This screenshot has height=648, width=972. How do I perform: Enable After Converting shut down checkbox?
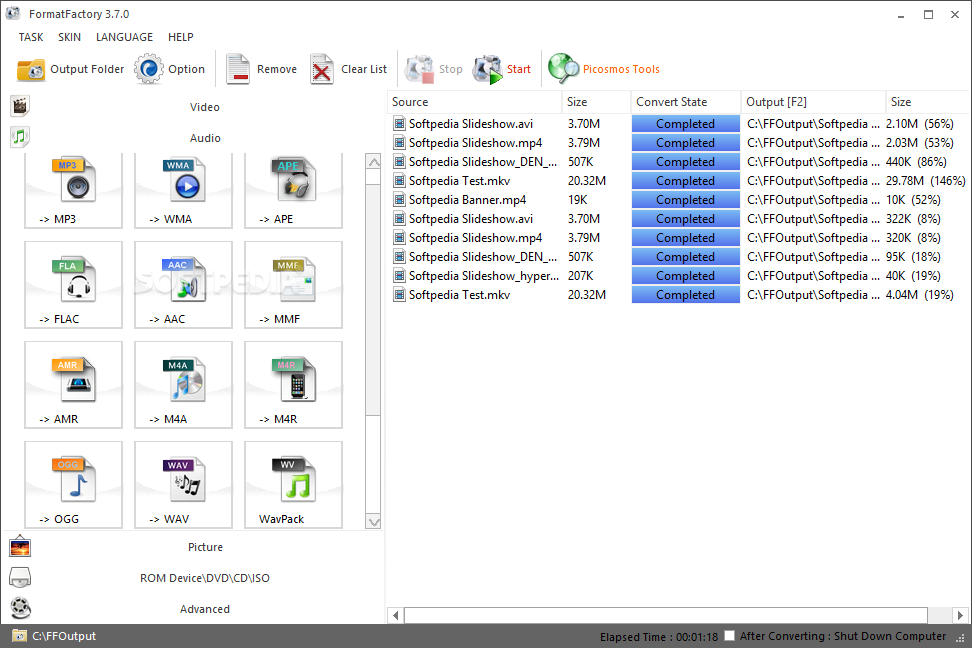point(730,636)
